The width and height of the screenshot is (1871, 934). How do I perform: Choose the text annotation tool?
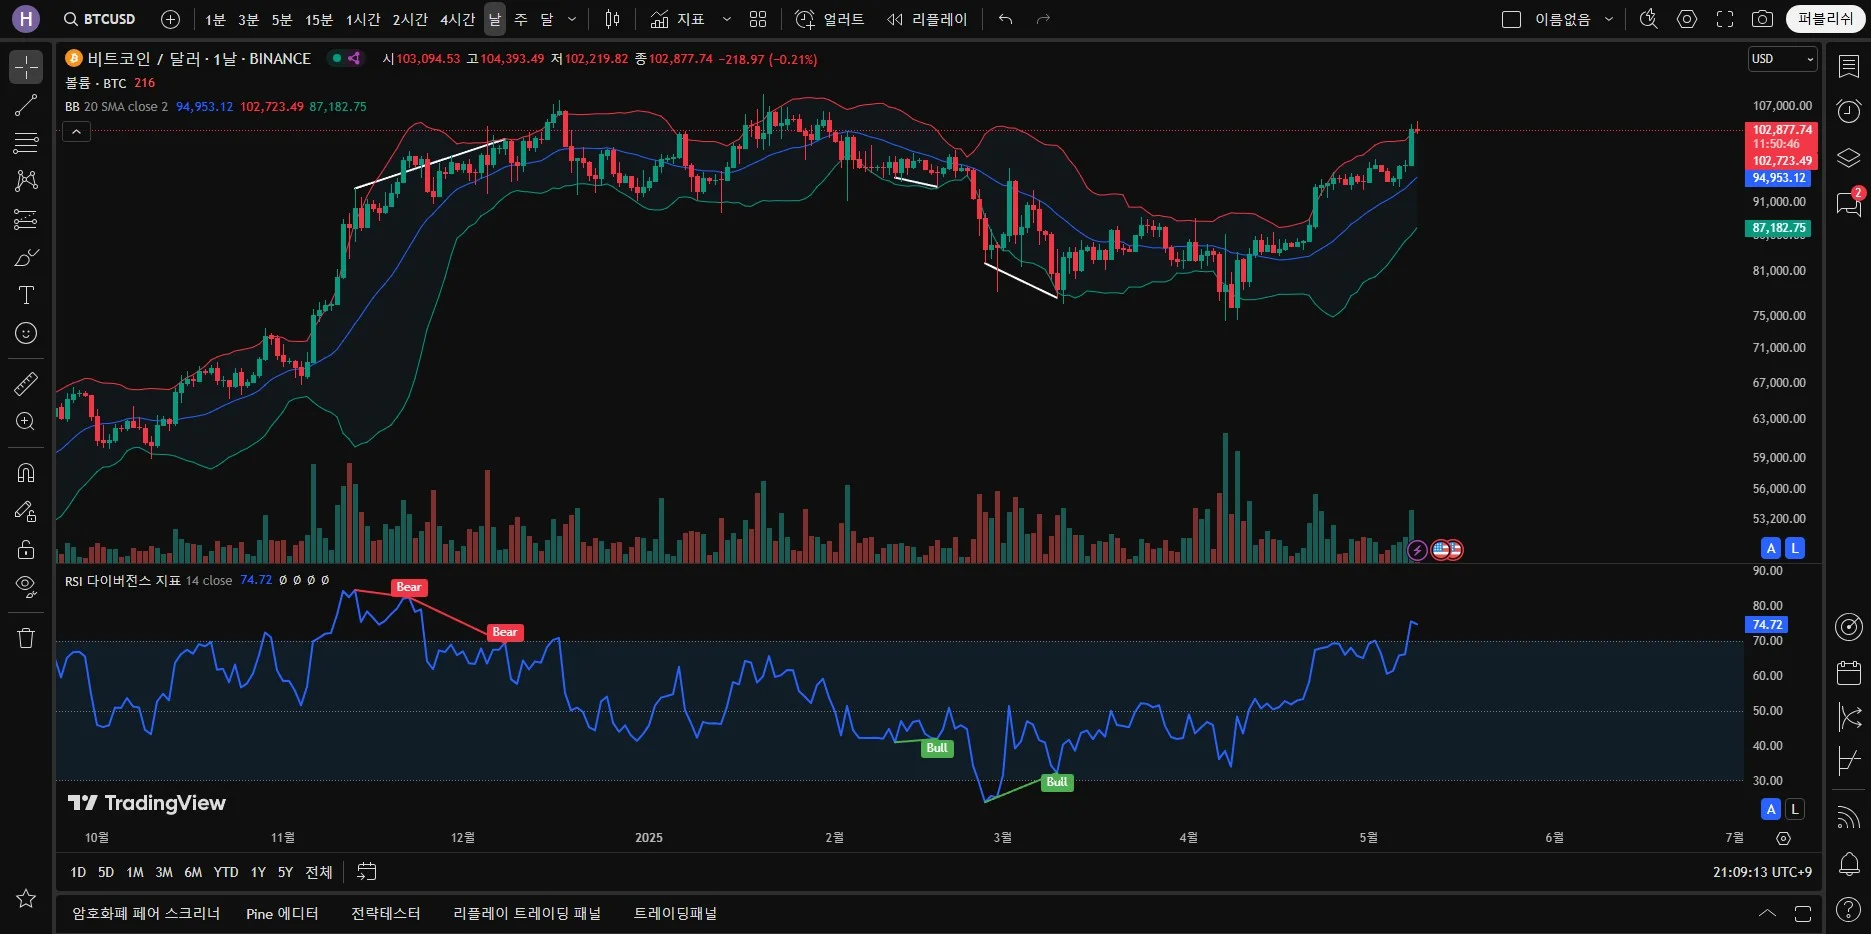26,295
